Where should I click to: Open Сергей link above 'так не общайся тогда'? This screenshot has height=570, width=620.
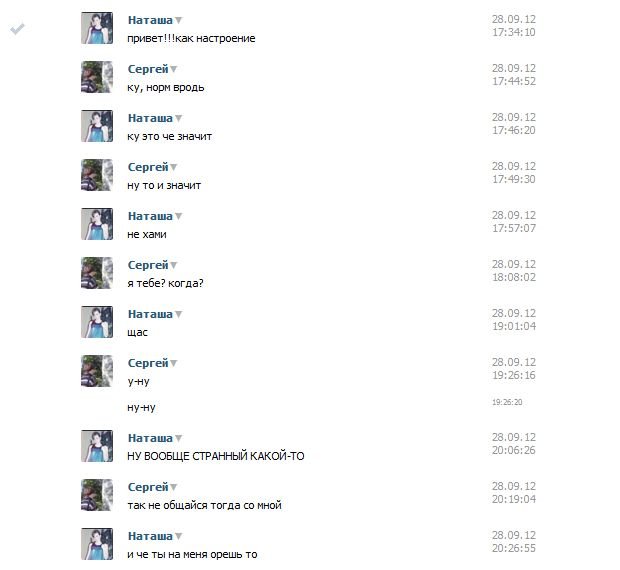click(x=148, y=487)
